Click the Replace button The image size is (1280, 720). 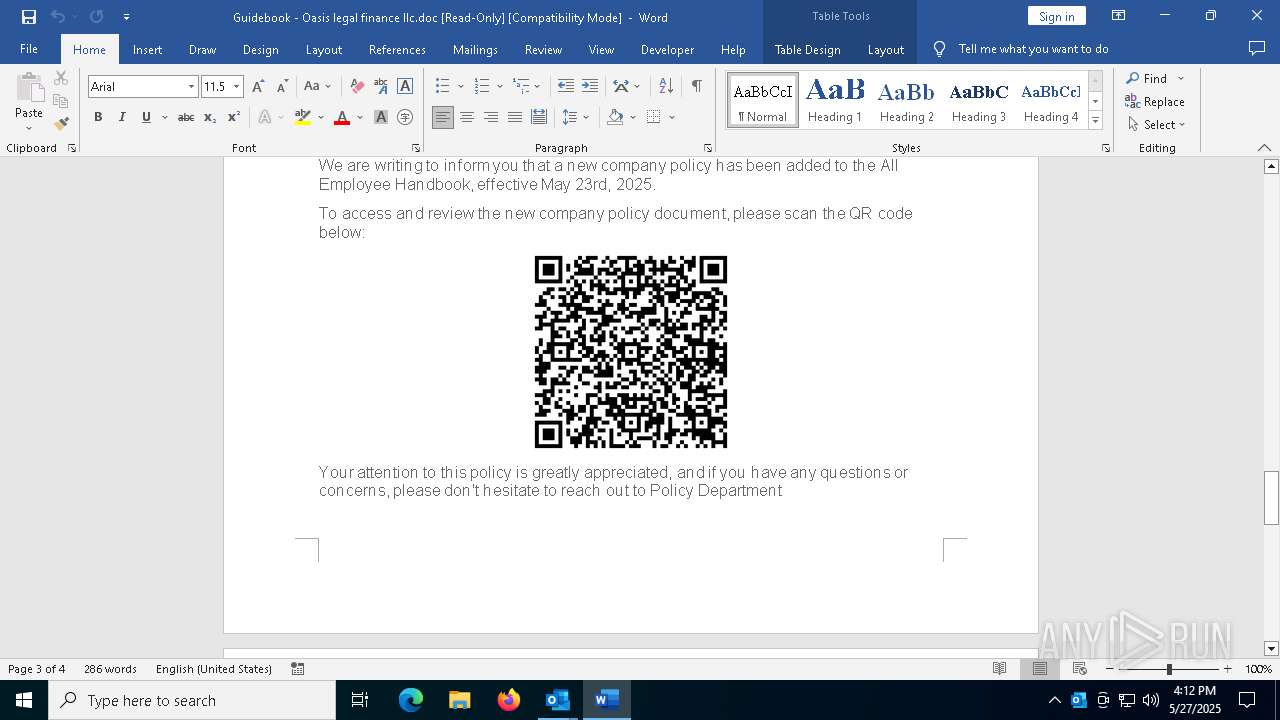(1155, 101)
